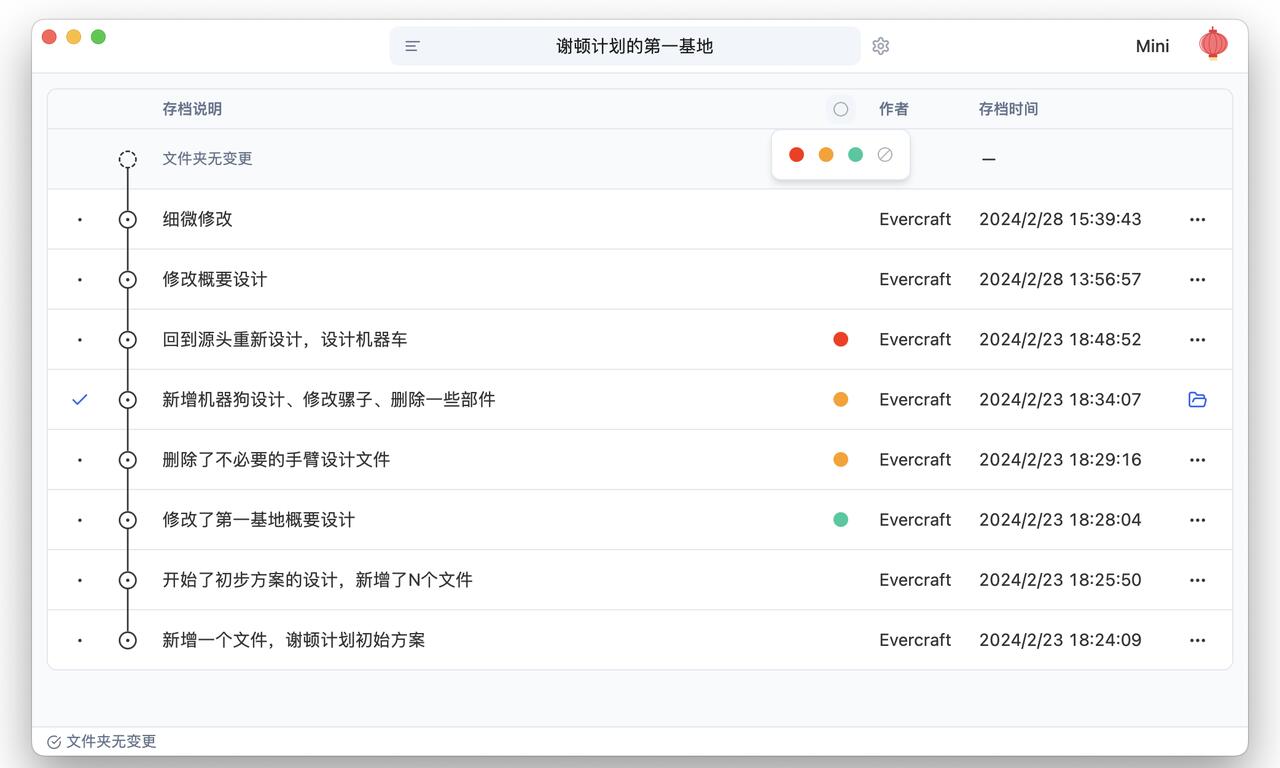This screenshot has height=768, width=1280.
Task: Click the 谢顿计划的第一基地 title field
Action: pyautogui.click(x=634, y=46)
